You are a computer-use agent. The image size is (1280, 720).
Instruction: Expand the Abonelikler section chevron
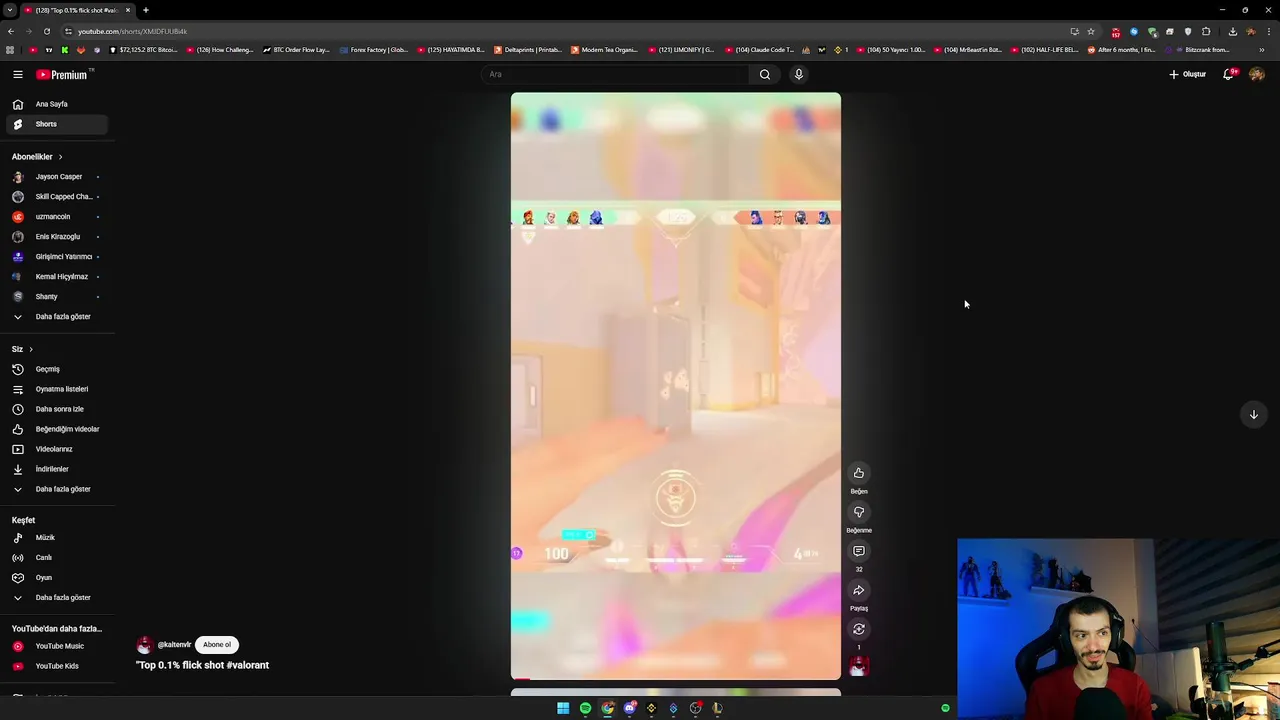click(60, 157)
